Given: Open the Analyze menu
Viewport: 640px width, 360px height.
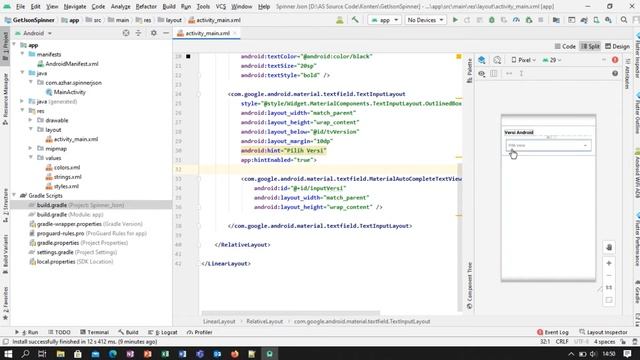Looking at the screenshot, I should point(120,7).
